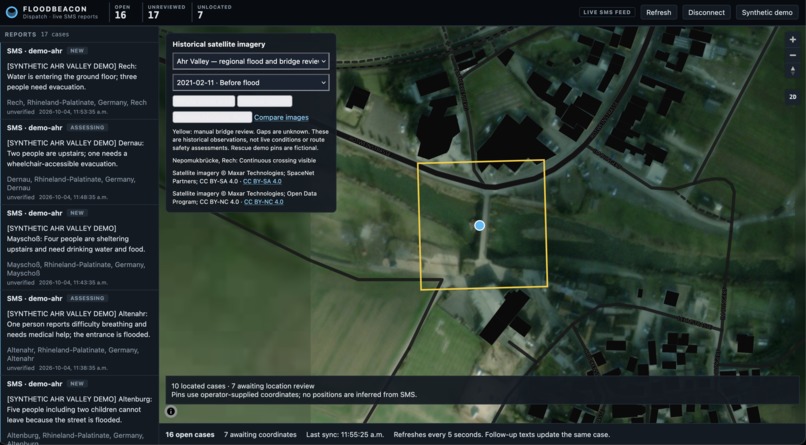Open the Altenburg flooded street report

click(x=79, y=411)
